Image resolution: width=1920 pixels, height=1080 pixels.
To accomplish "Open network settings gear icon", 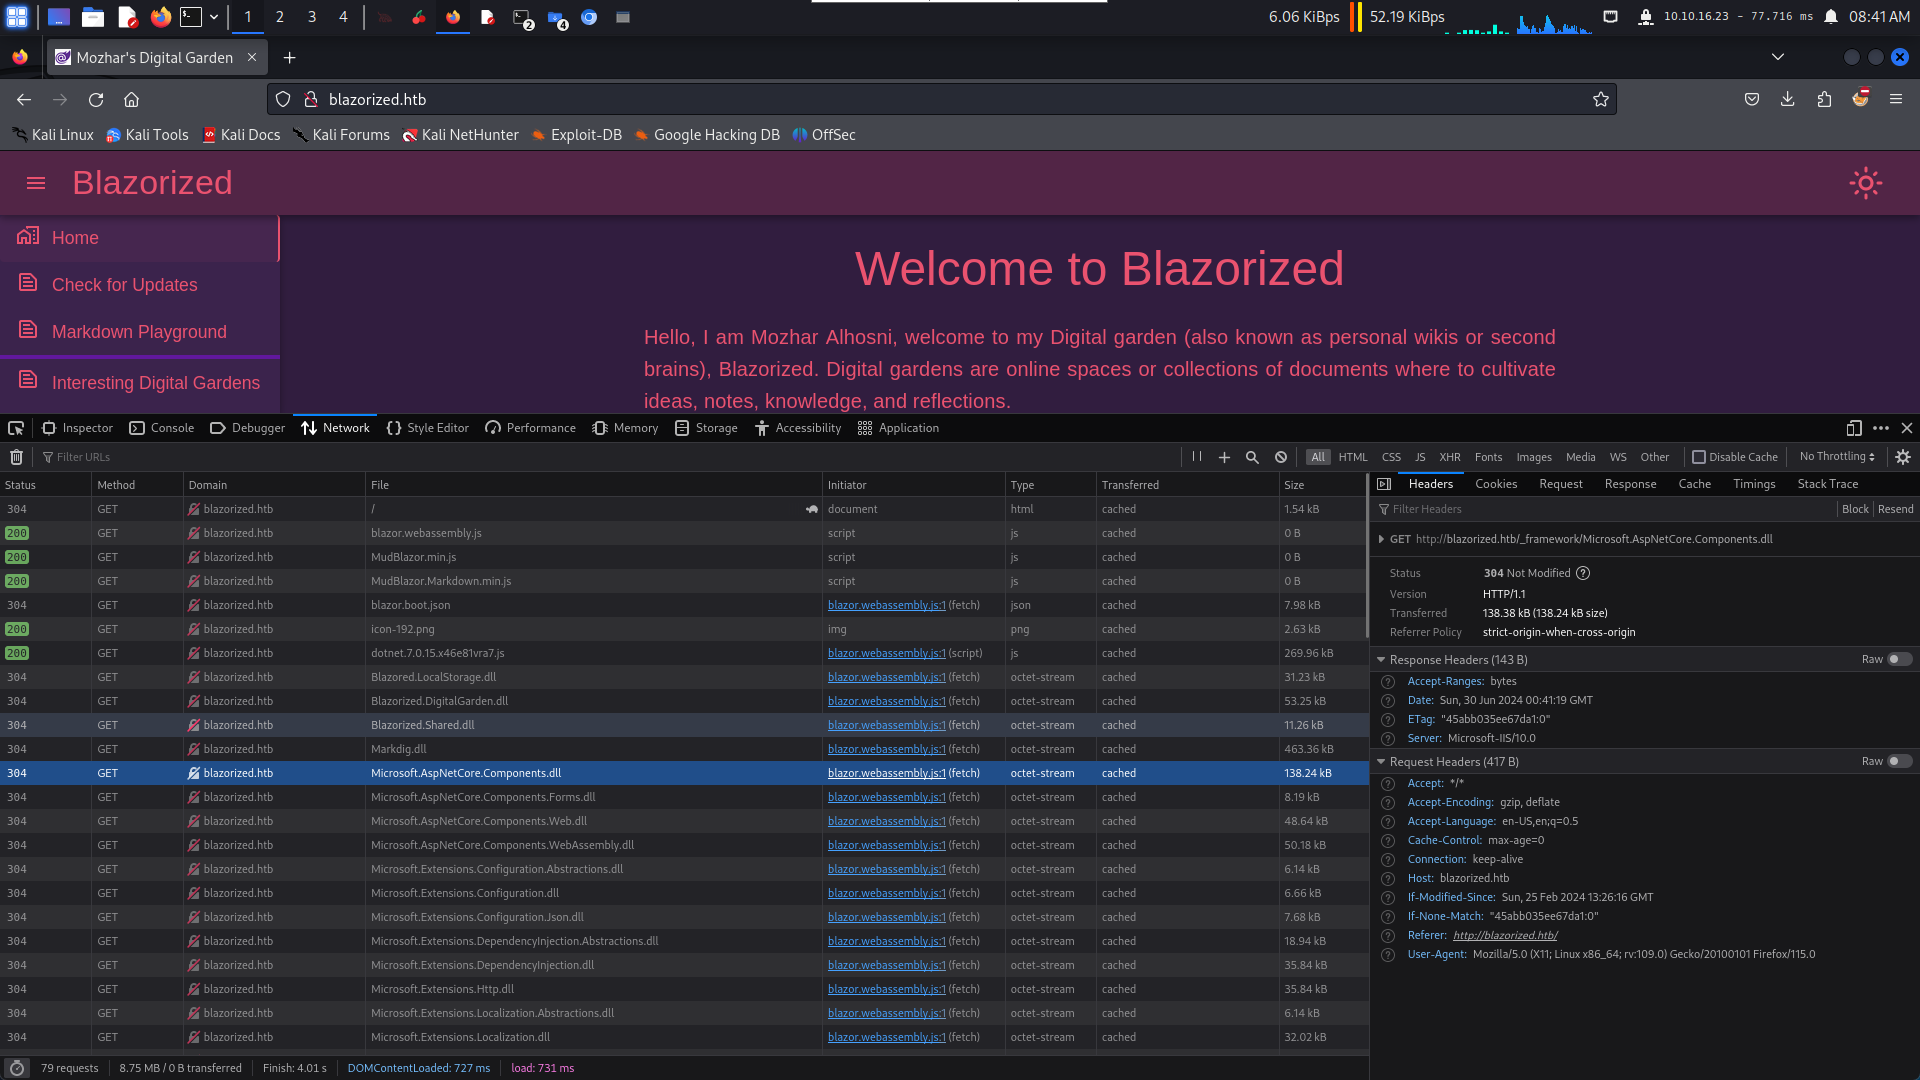I will pyautogui.click(x=1903, y=457).
